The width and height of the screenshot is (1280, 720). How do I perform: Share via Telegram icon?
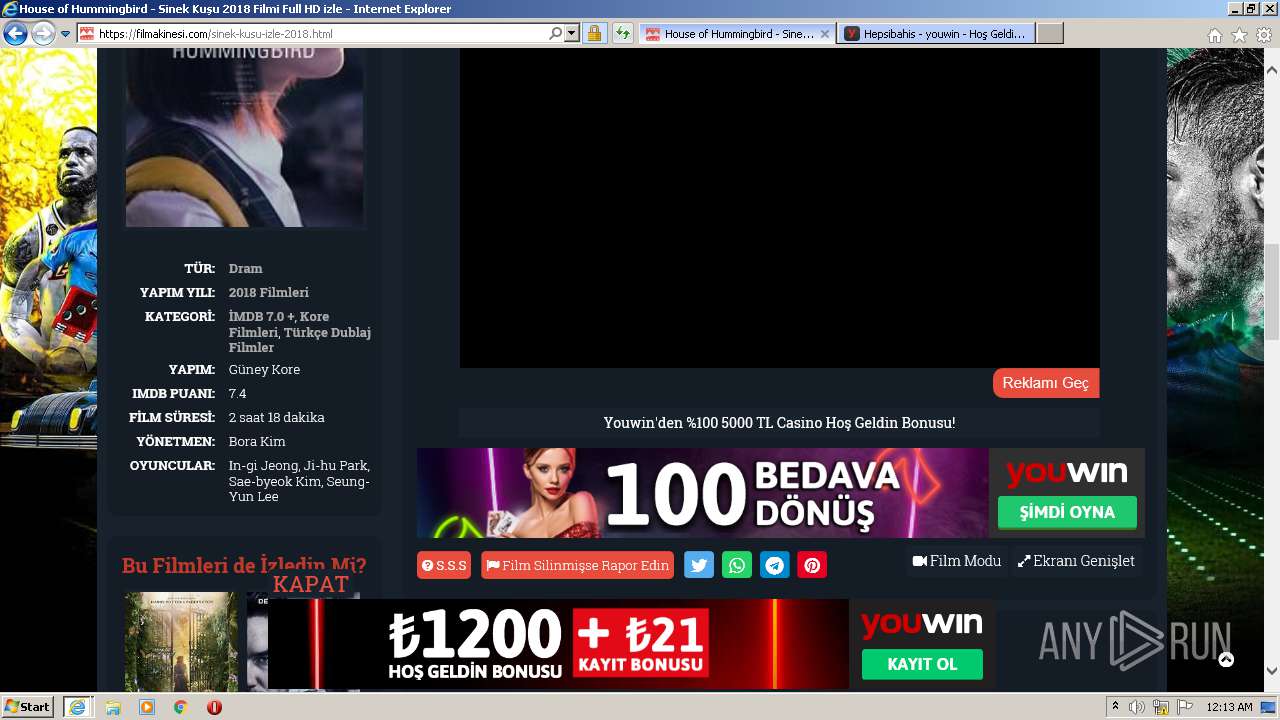click(x=775, y=565)
